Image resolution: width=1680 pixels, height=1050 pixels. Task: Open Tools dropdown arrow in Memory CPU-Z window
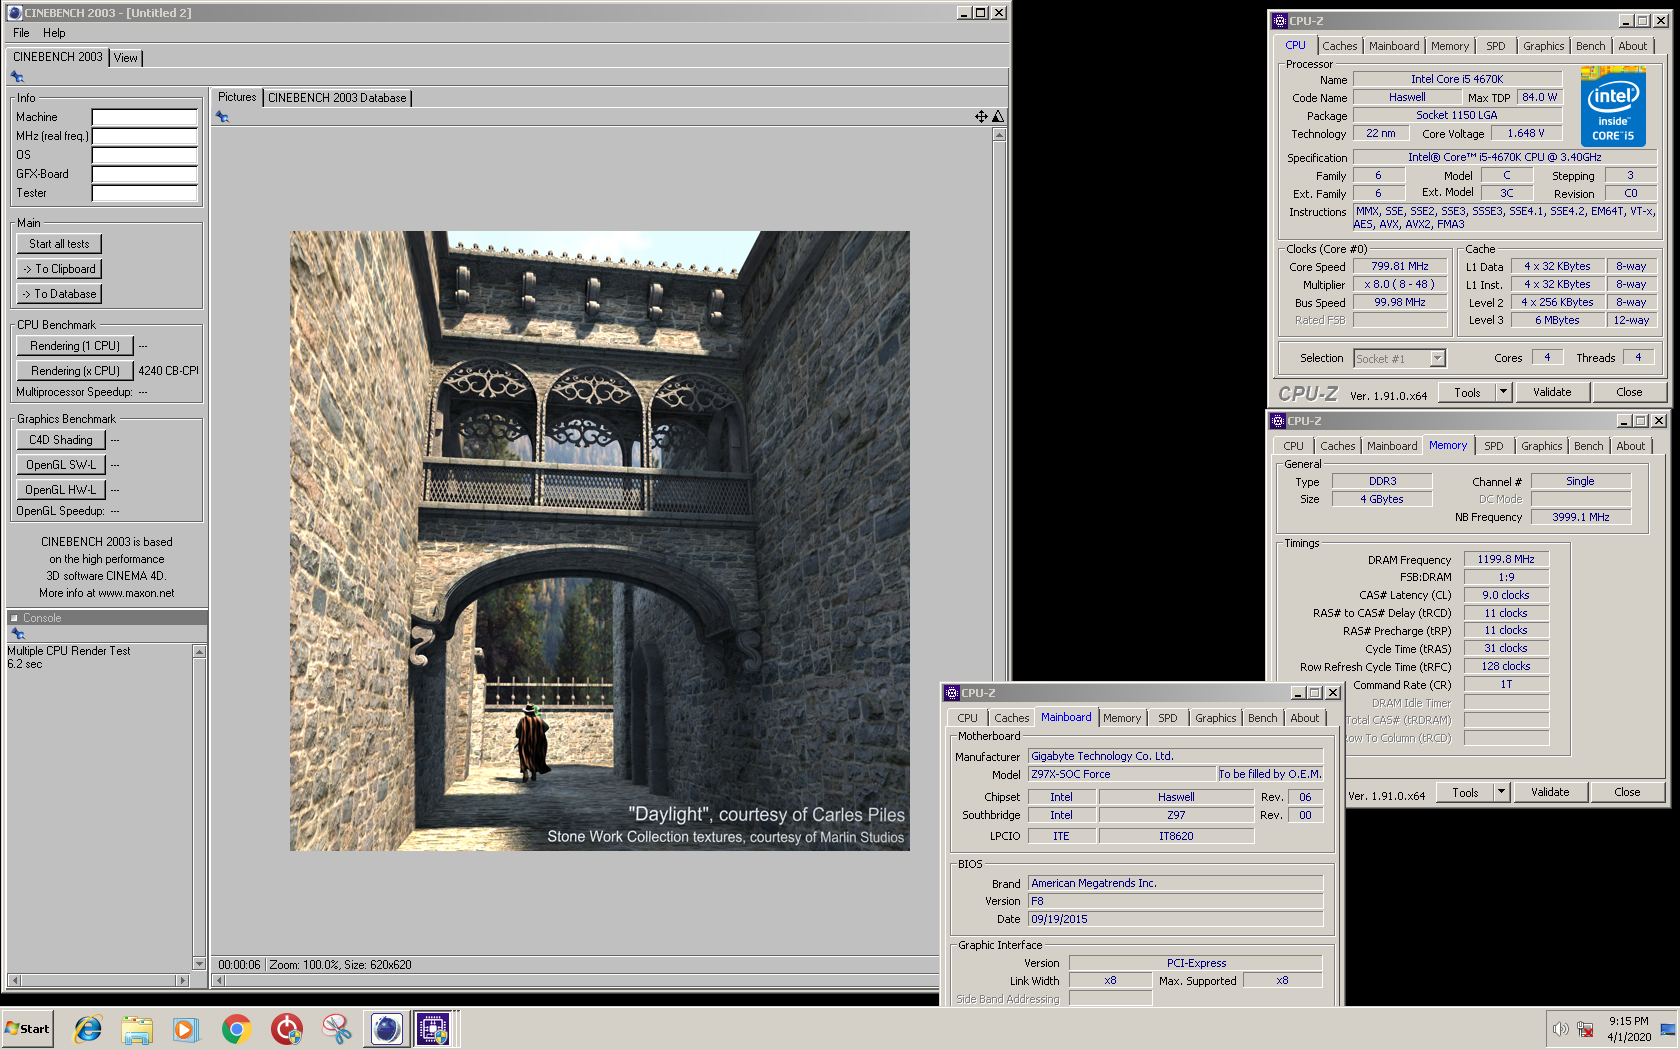(x=1501, y=792)
